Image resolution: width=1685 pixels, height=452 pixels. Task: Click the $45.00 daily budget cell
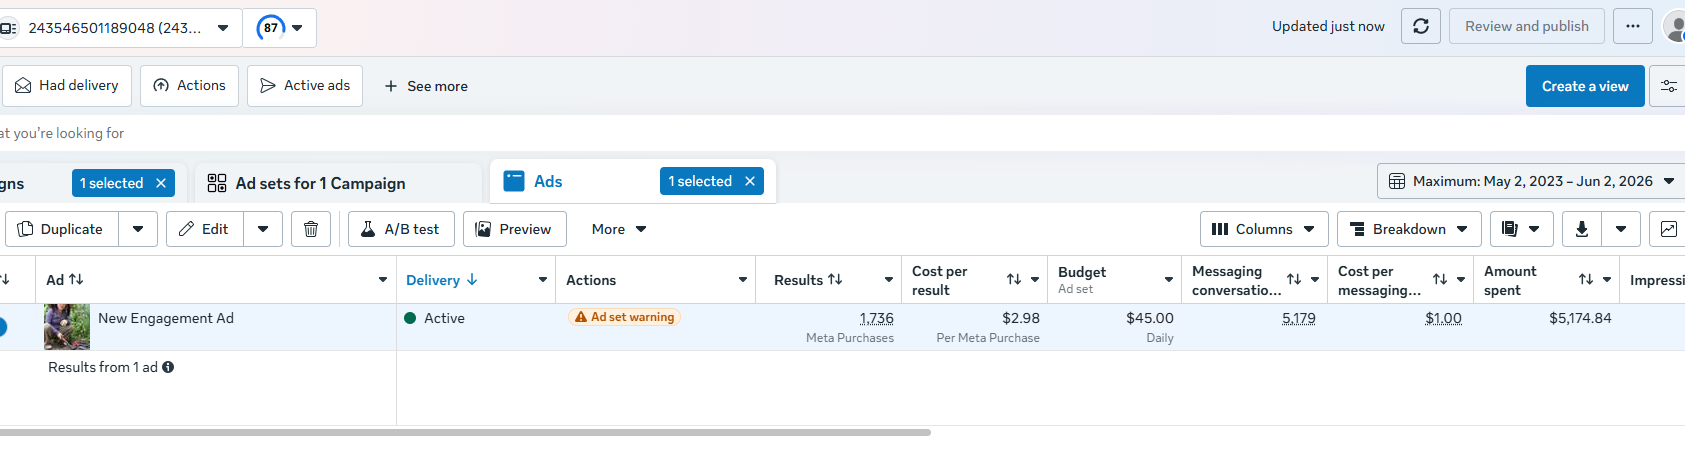point(1114,327)
